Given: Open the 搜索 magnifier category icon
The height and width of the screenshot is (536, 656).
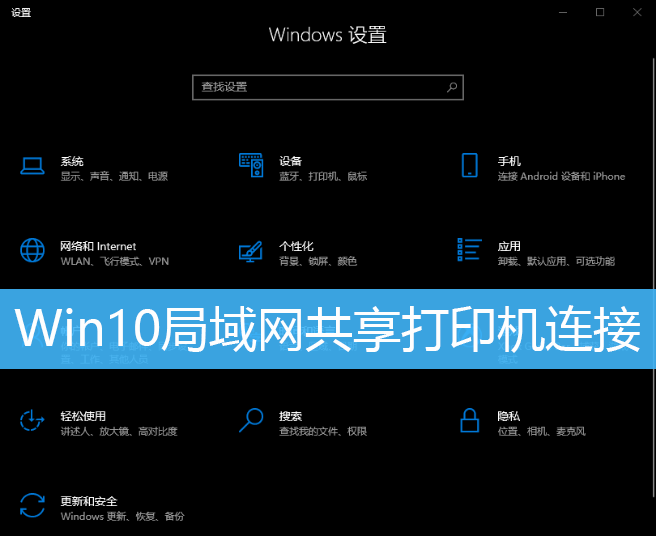Looking at the screenshot, I should 251,420.
